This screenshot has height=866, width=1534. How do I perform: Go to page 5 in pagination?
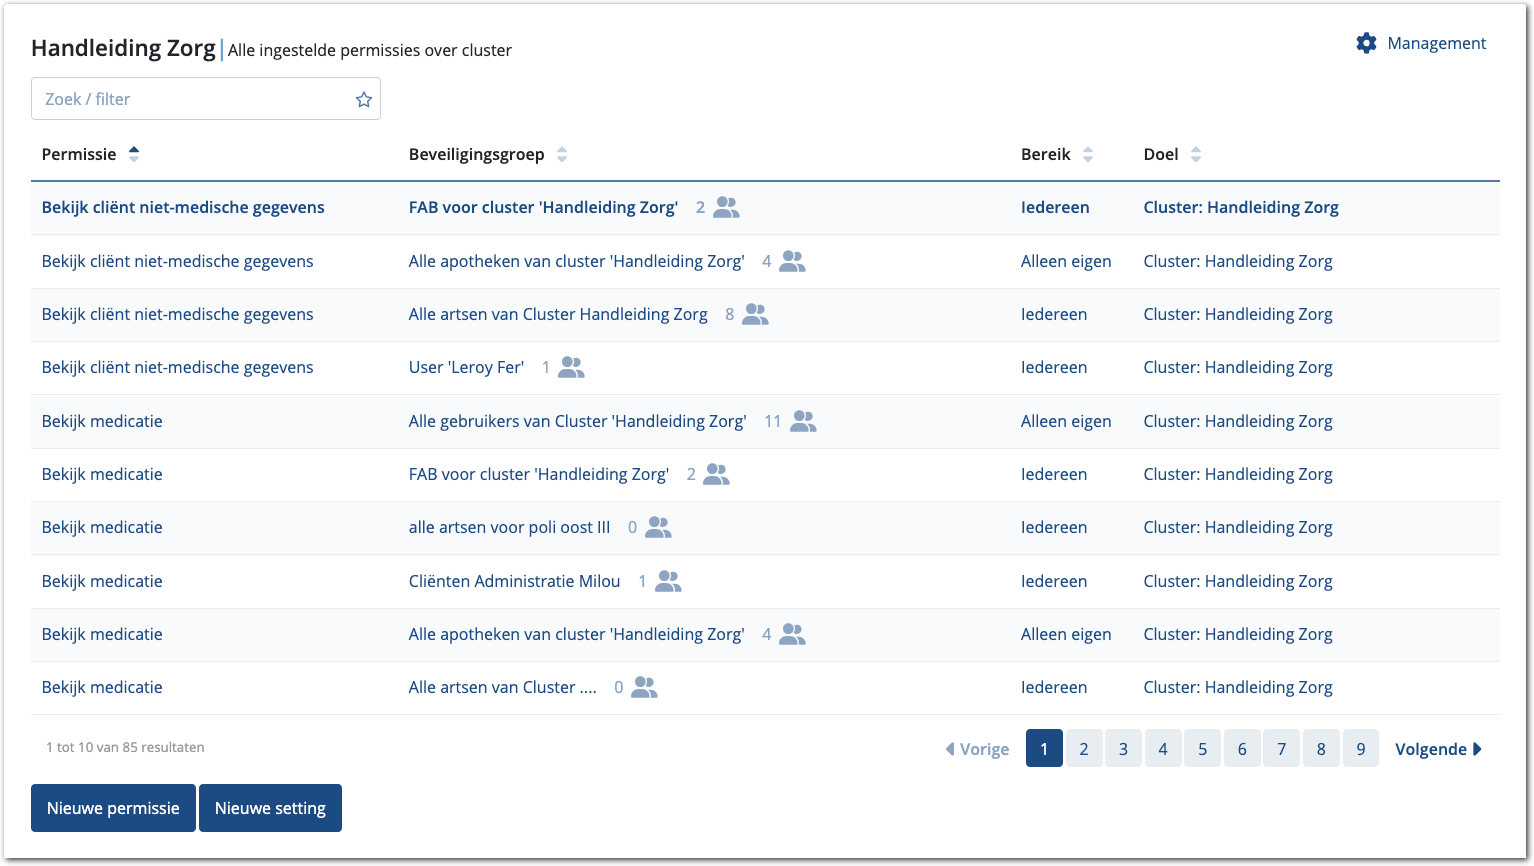coord(1202,749)
